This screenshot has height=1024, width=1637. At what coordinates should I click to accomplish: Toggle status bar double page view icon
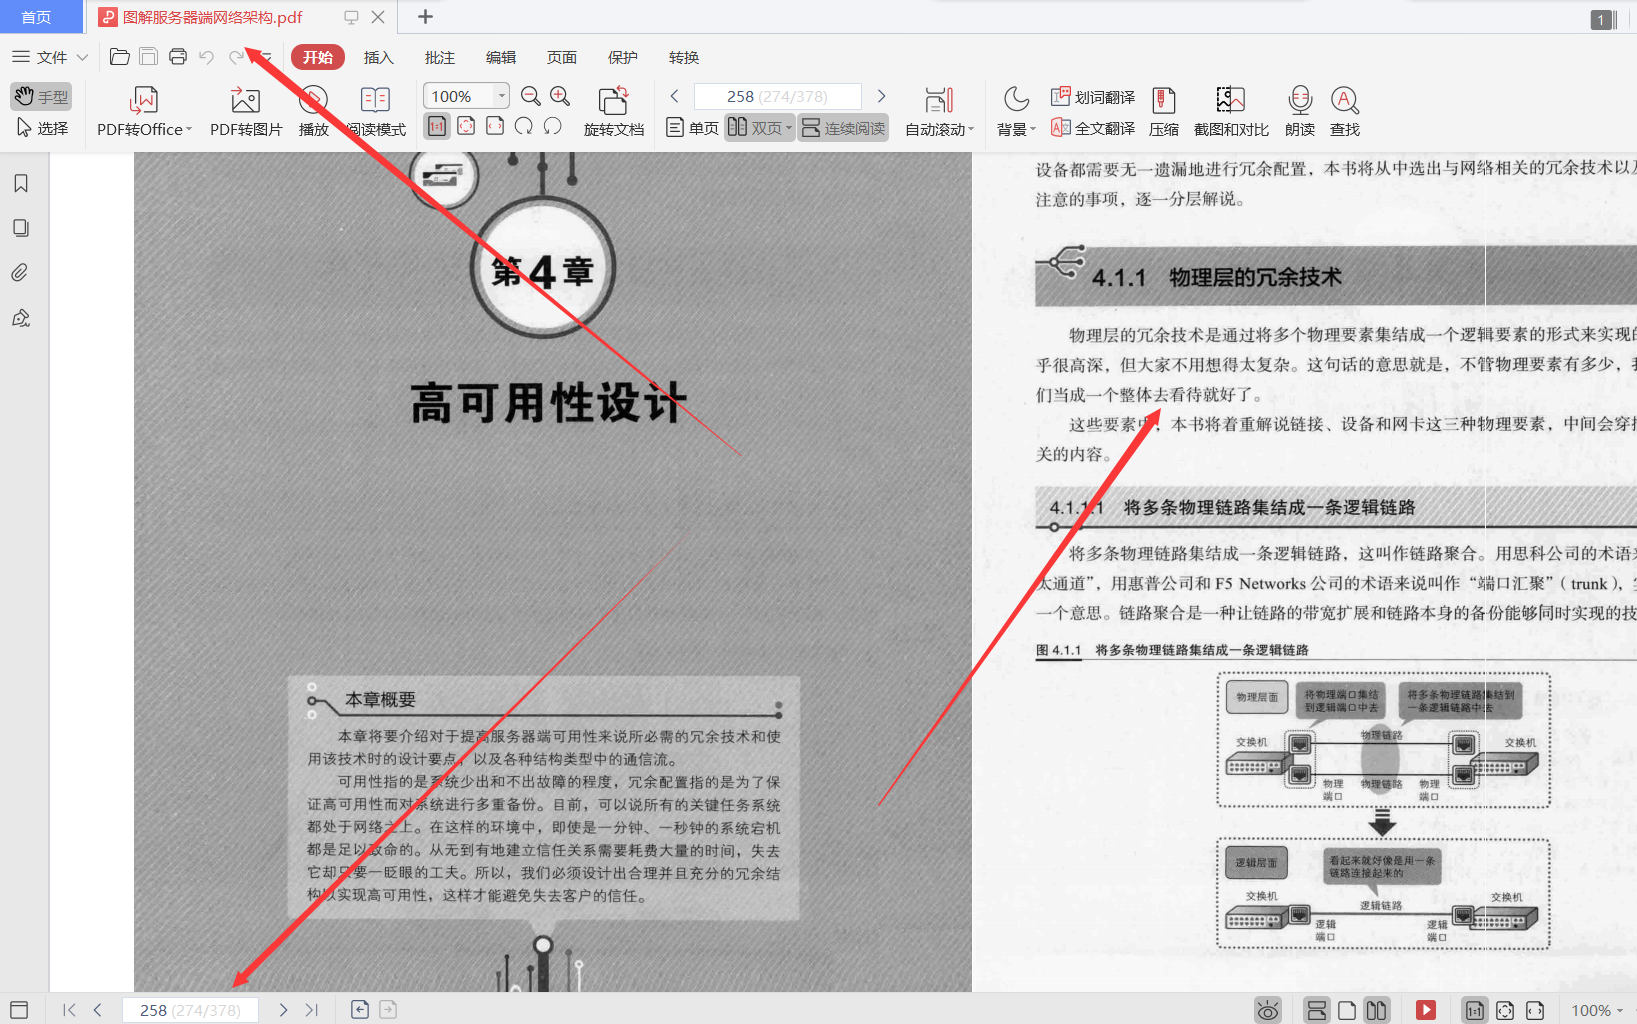pyautogui.click(x=1377, y=1010)
